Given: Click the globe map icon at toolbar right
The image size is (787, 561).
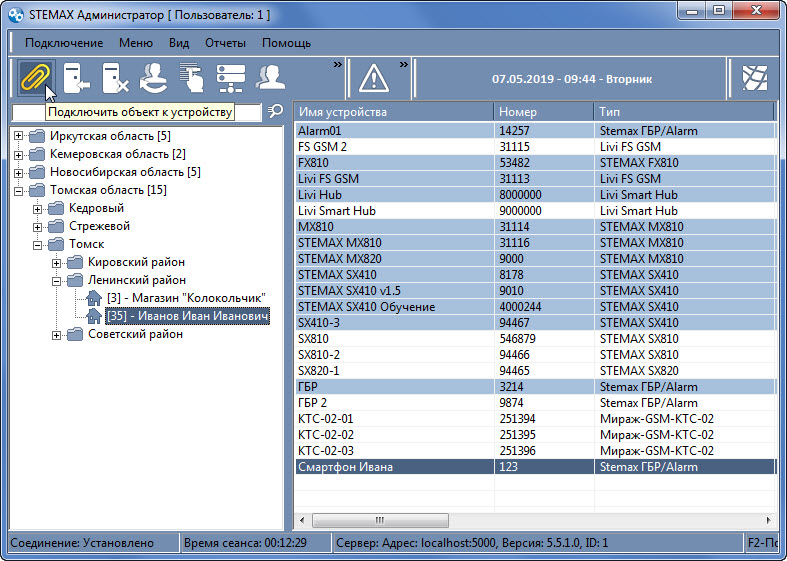Looking at the screenshot, I should [754, 78].
